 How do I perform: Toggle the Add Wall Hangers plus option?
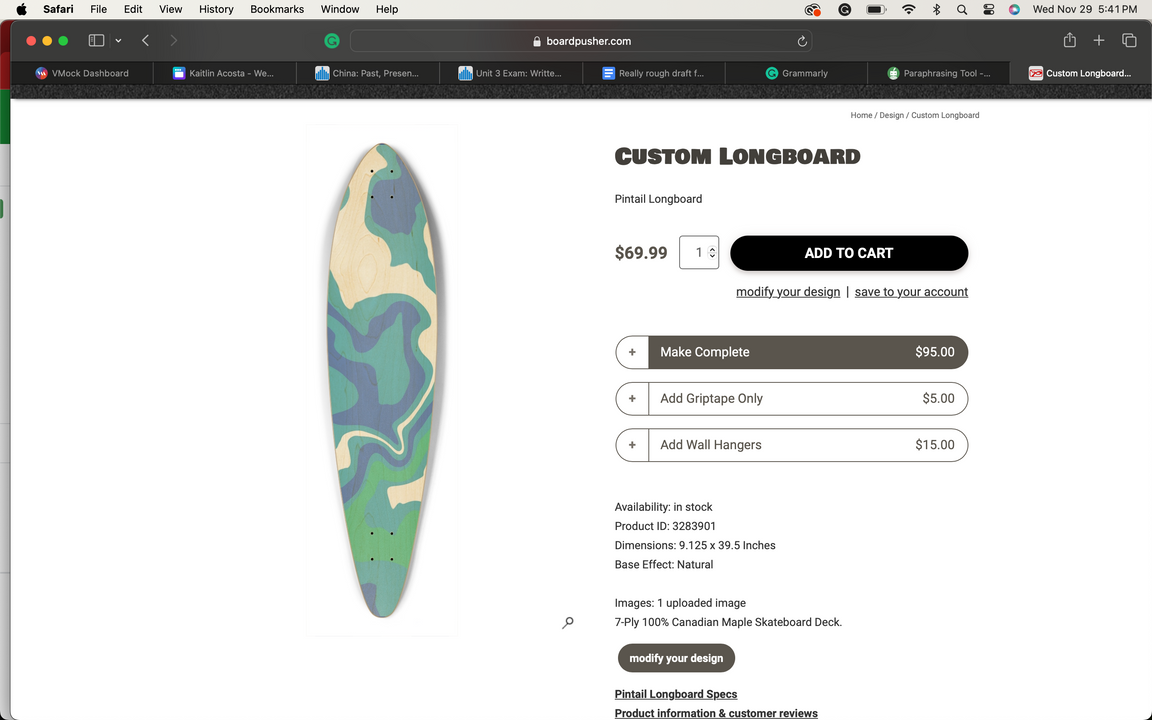coord(632,445)
